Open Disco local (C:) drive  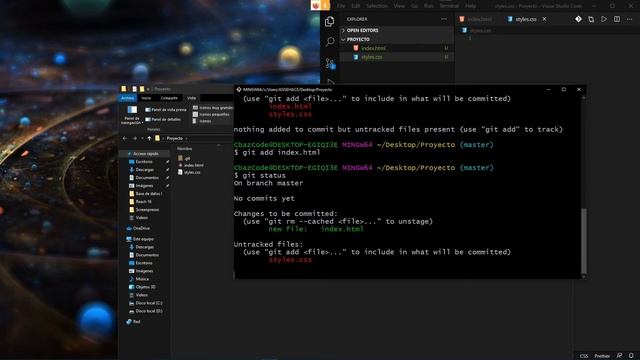point(145,303)
